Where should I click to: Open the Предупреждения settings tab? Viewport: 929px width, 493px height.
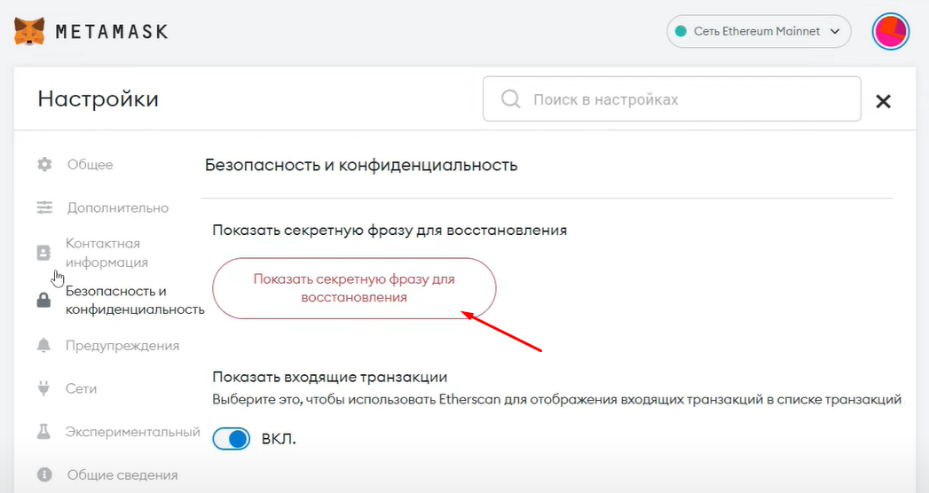pyautogui.click(x=122, y=345)
